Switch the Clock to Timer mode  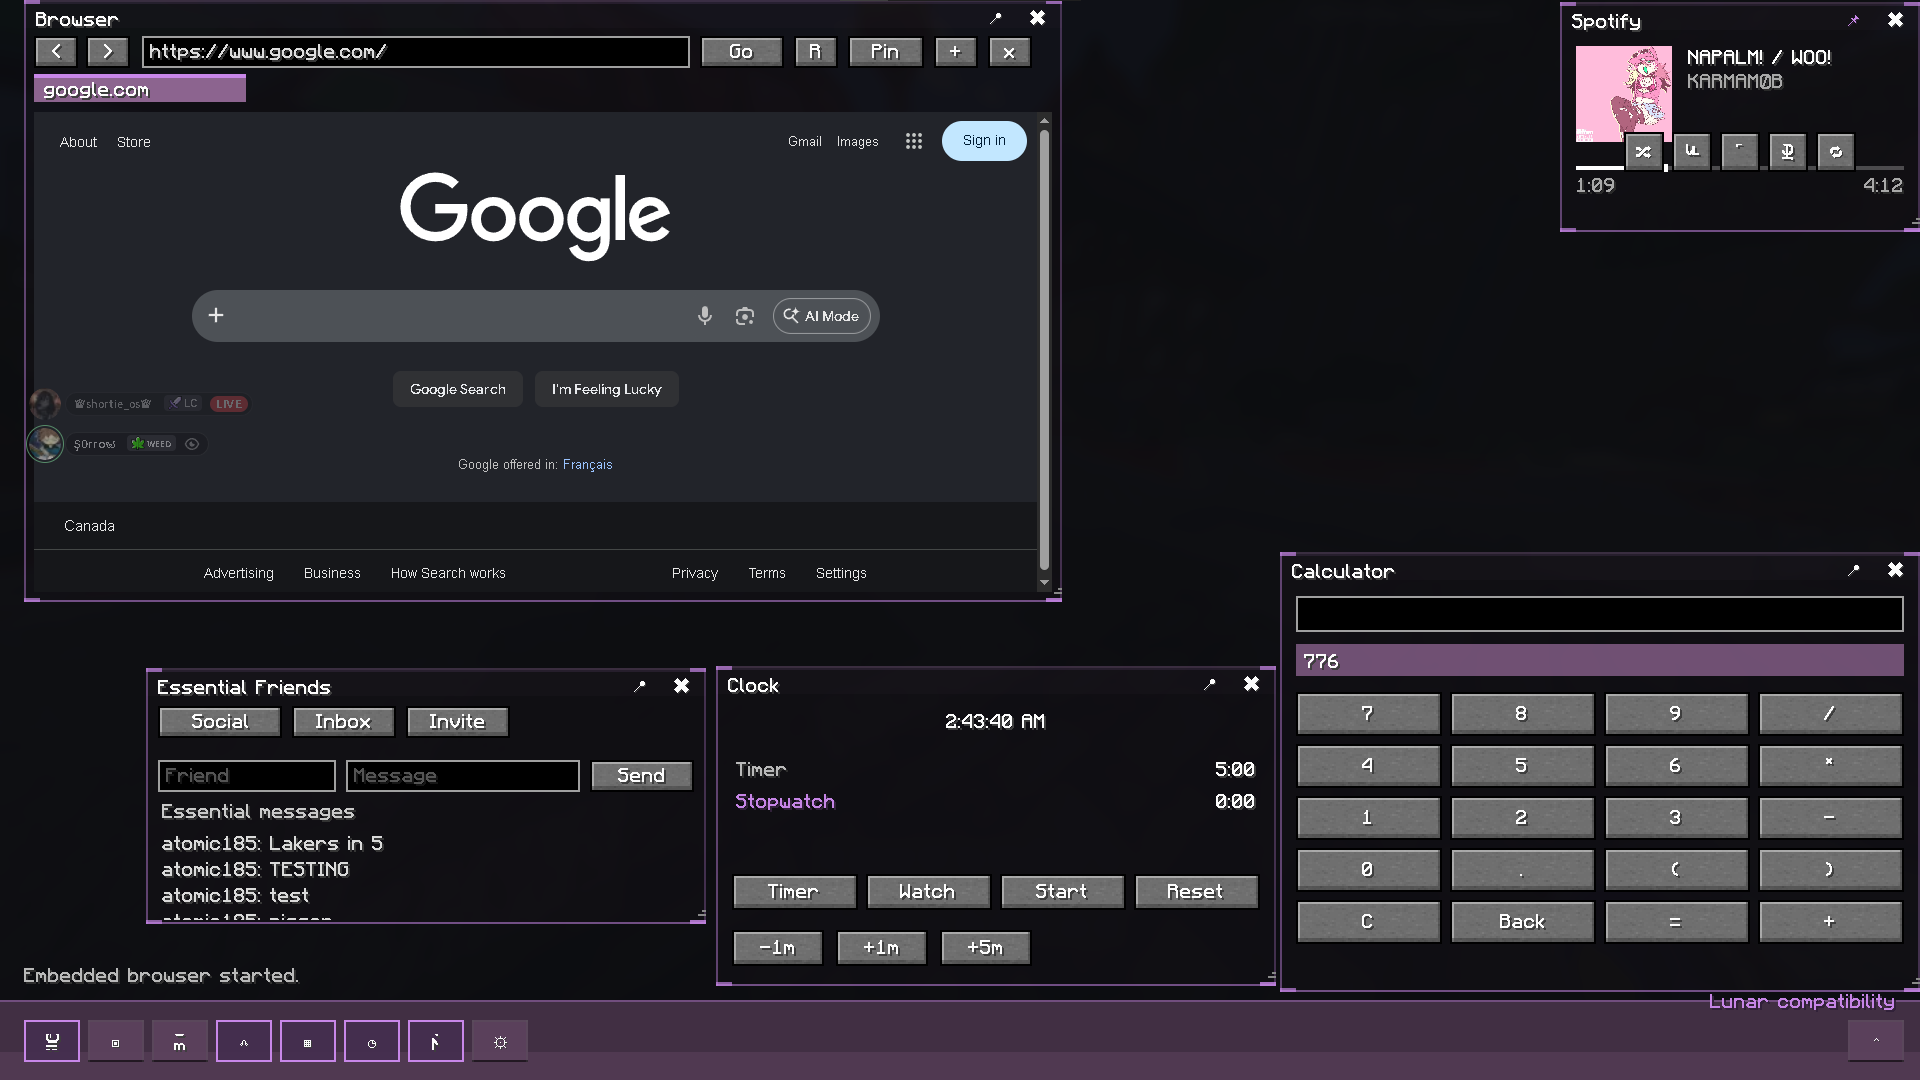(x=794, y=892)
